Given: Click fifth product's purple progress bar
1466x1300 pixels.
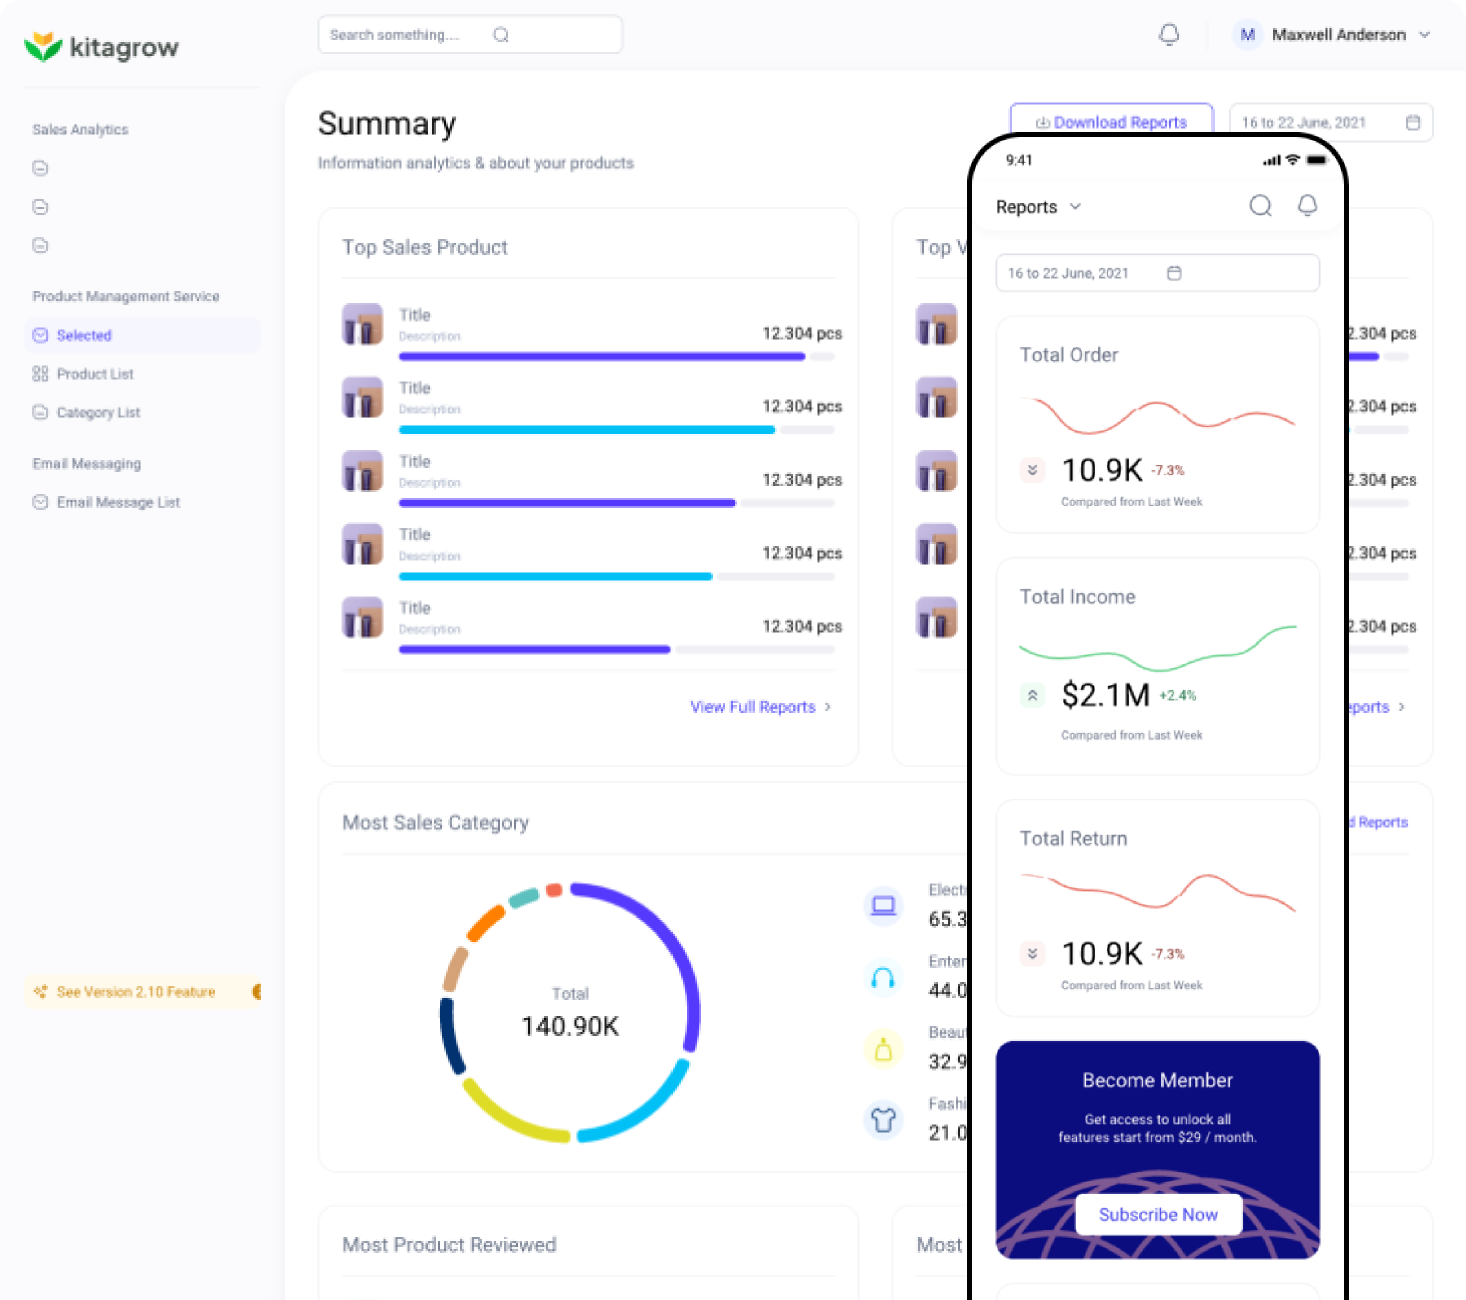Looking at the screenshot, I should click(x=535, y=650).
